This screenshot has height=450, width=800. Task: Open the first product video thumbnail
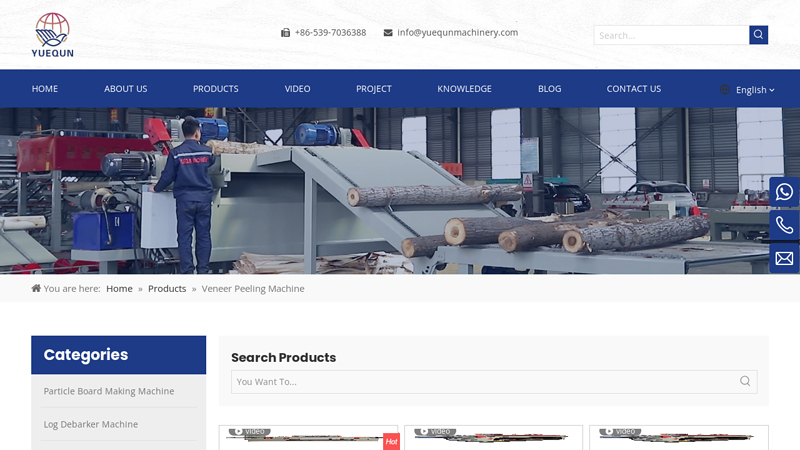(308, 438)
